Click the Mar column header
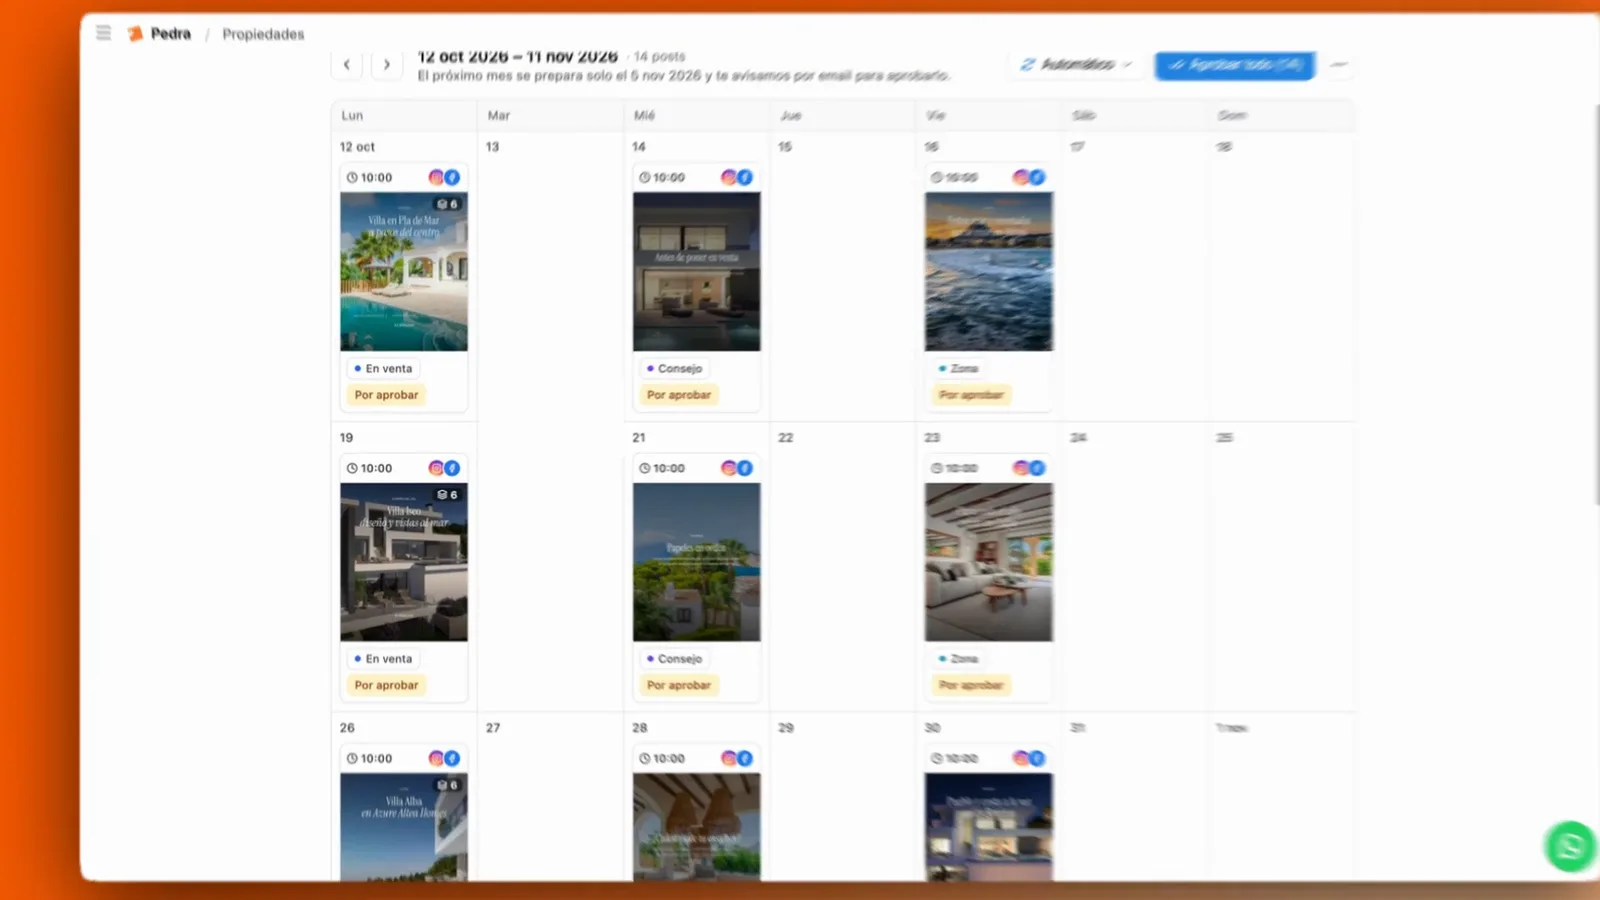The height and width of the screenshot is (900, 1600). (x=499, y=116)
